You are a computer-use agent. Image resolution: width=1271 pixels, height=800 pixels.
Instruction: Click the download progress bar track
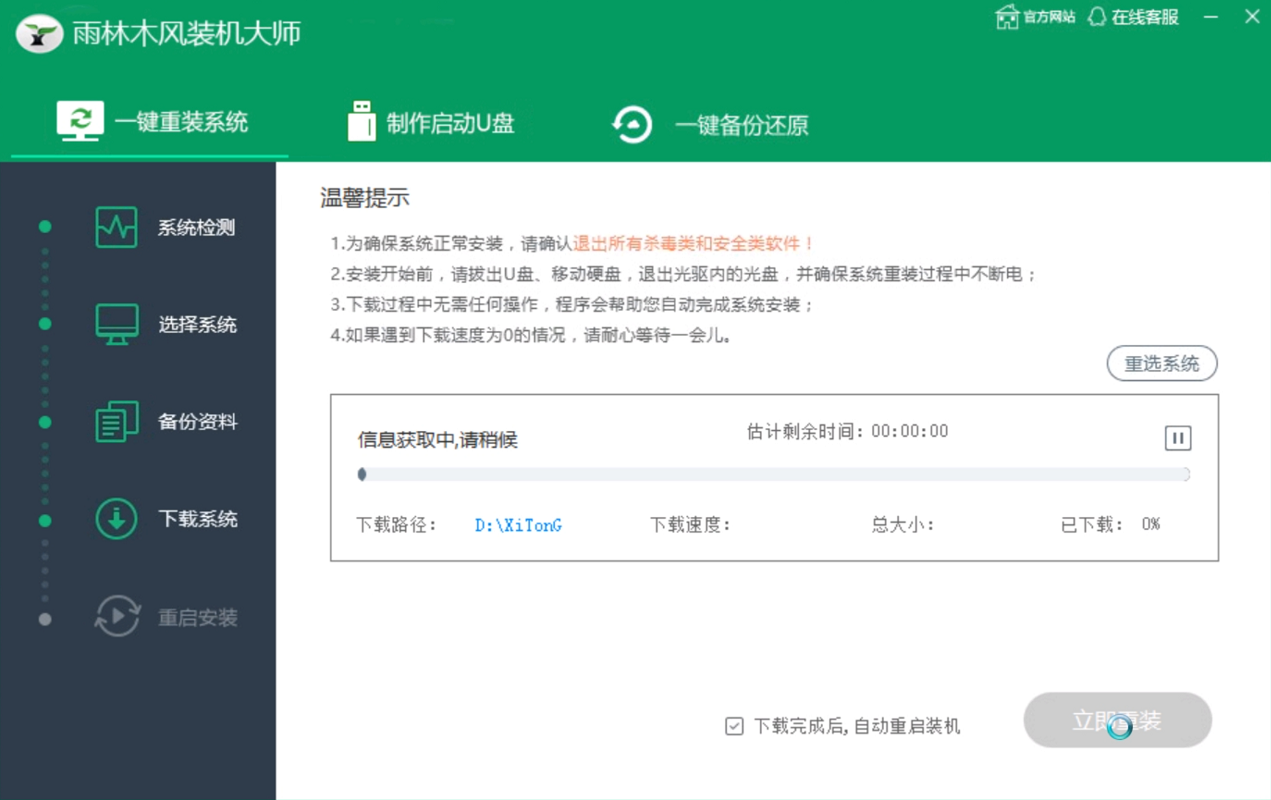click(774, 474)
